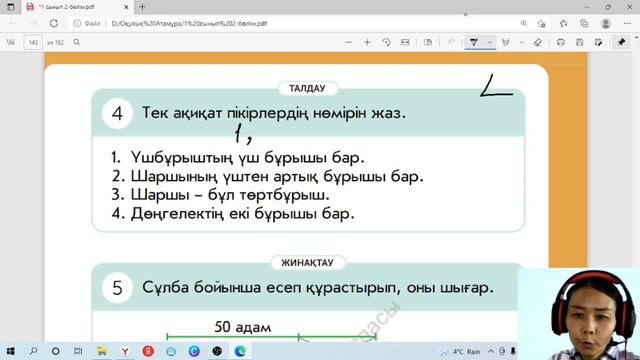
Task: Activate the Read aloud tool
Action: pyautogui.click(x=451, y=42)
